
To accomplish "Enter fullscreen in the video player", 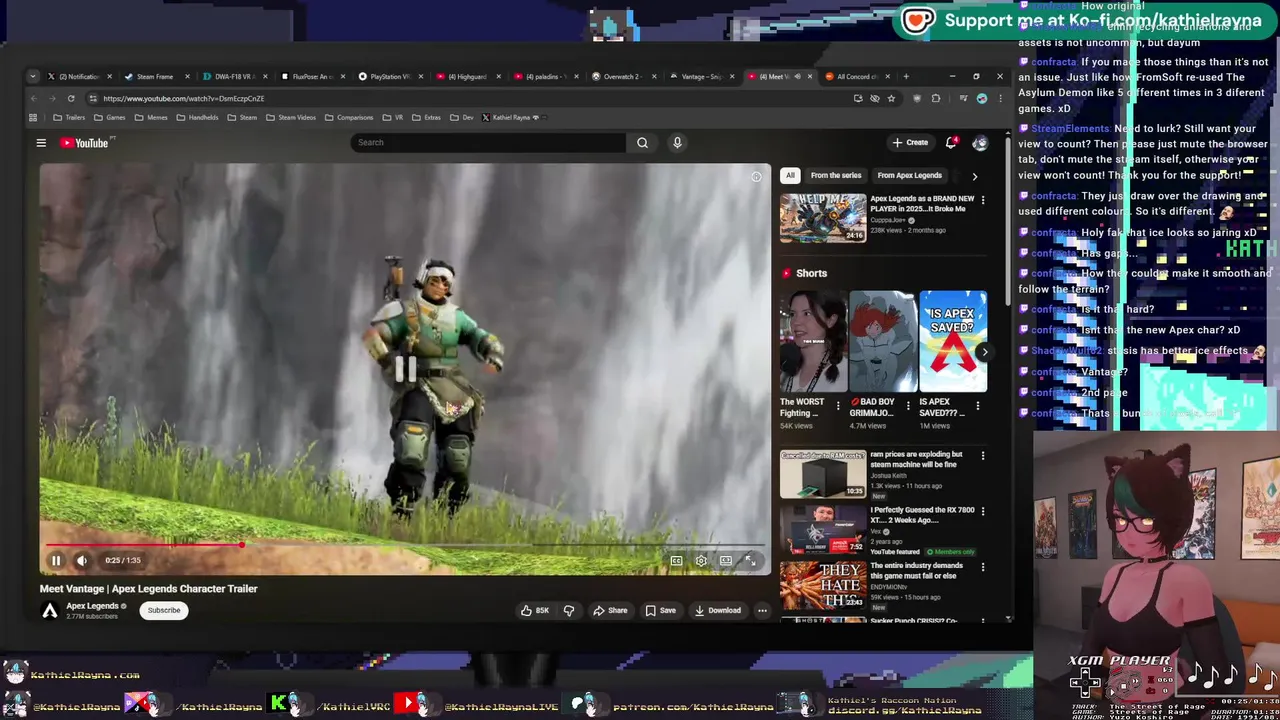I will pos(750,561).
